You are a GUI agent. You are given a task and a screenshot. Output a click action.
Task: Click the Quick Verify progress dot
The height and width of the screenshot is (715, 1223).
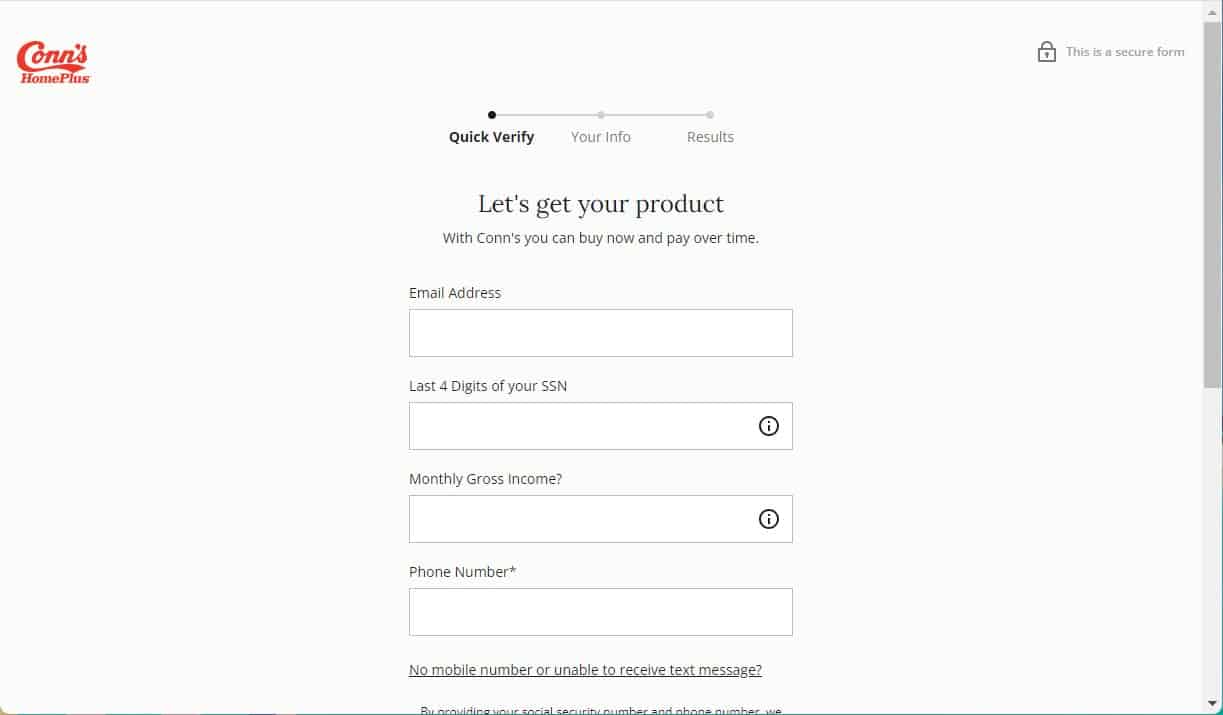point(491,115)
